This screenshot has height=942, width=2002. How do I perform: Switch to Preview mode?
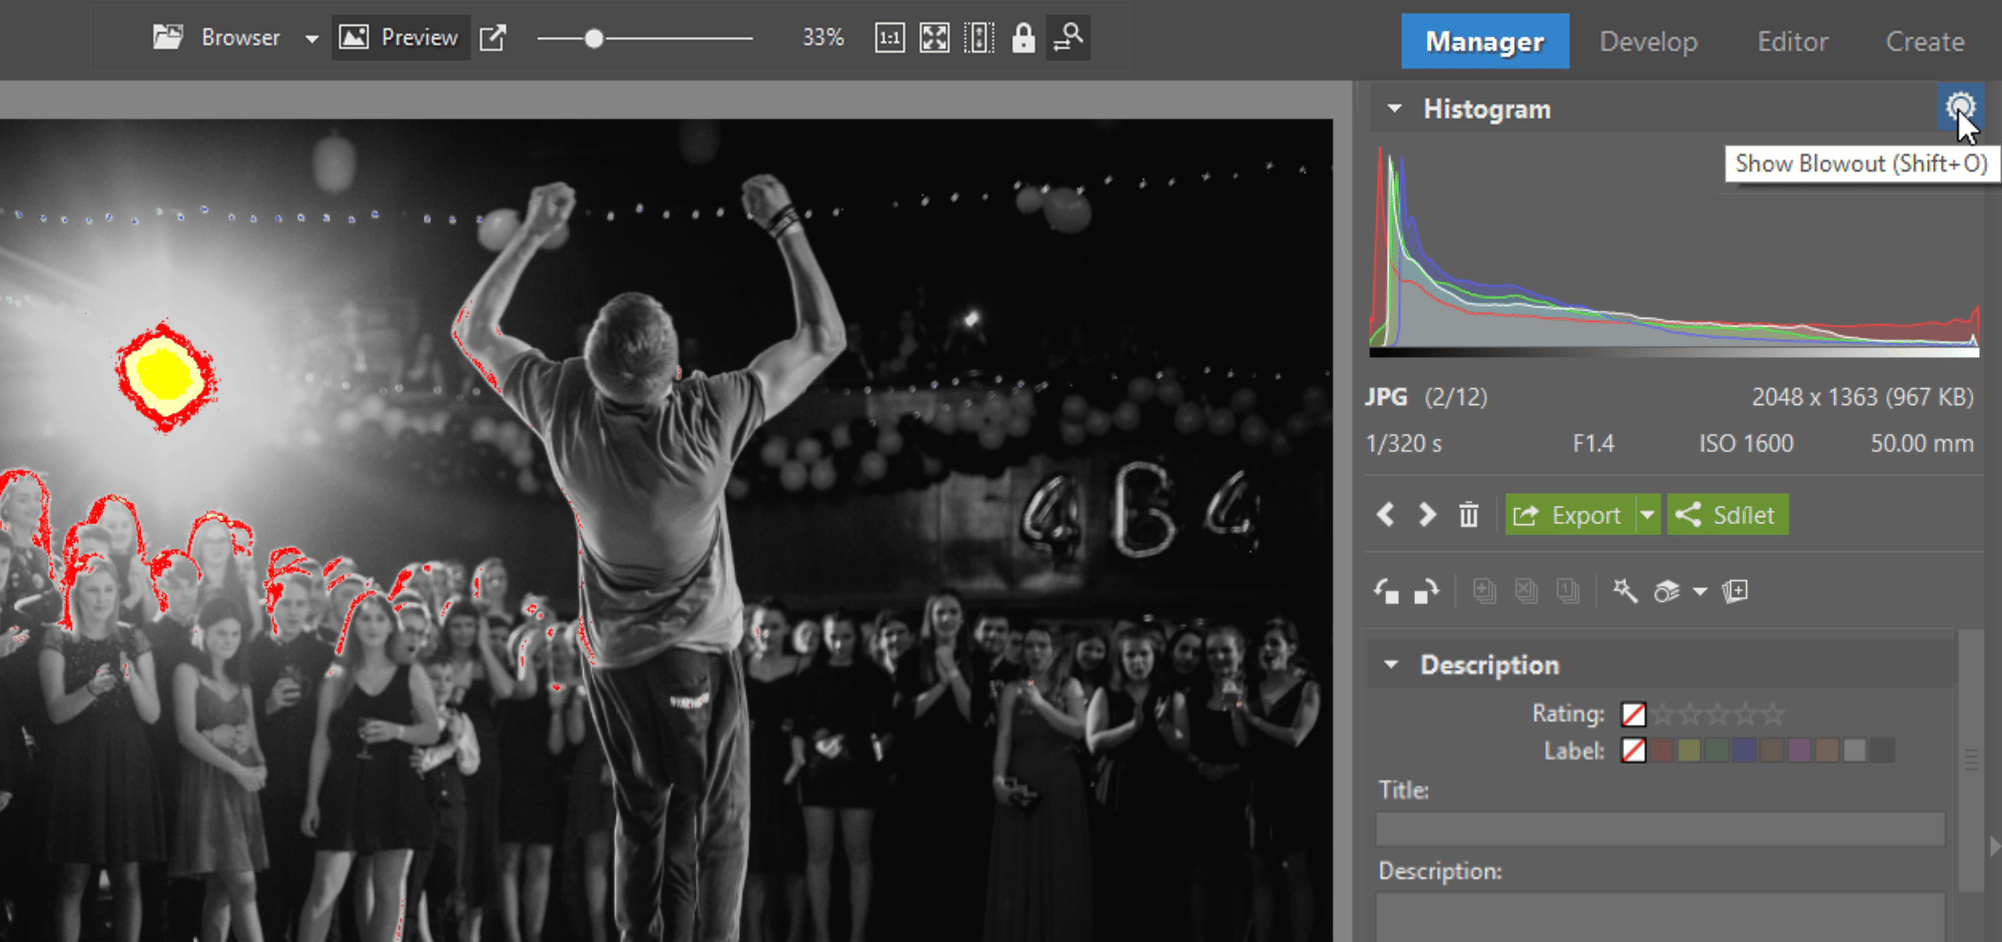[400, 38]
